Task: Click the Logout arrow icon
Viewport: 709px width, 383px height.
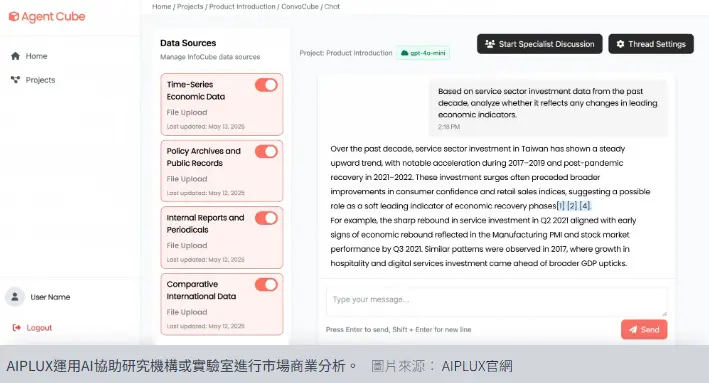Action: pos(17,327)
